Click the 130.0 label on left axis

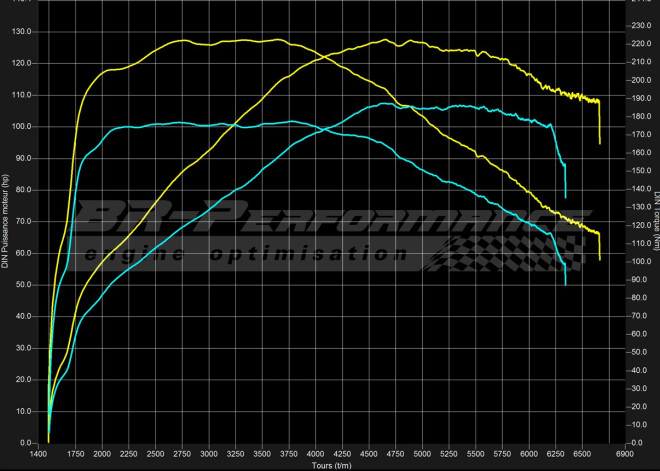22,31
